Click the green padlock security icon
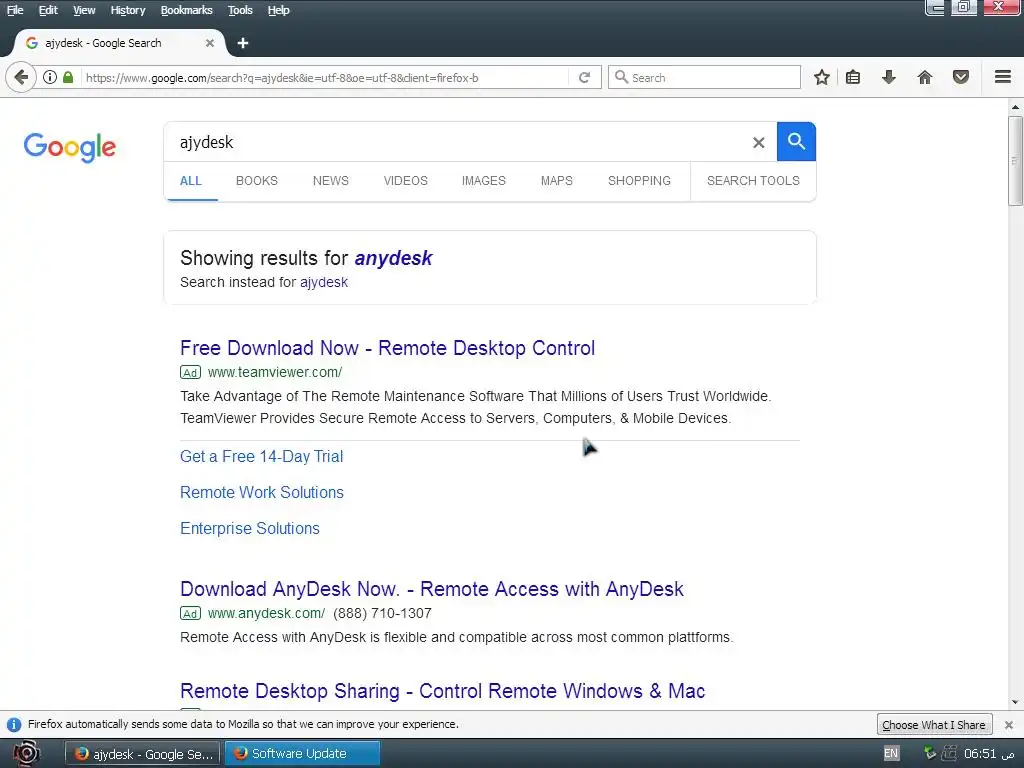The image size is (1024, 768). tap(68, 77)
